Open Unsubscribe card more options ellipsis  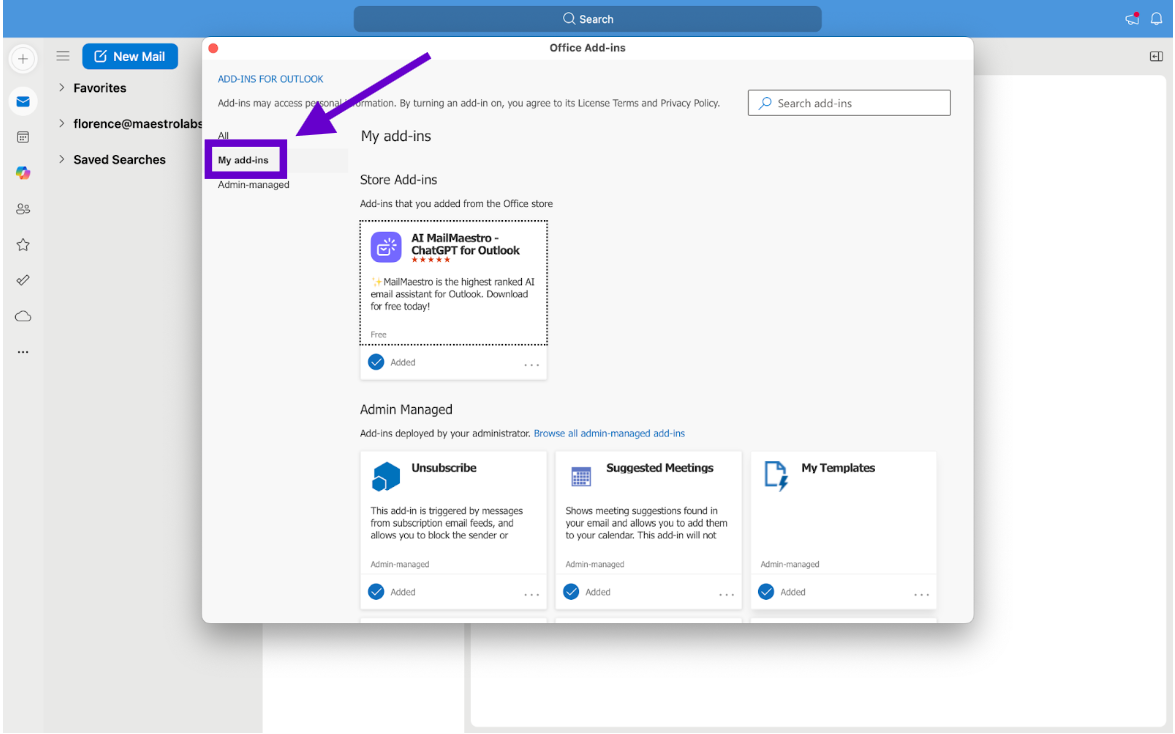tap(531, 594)
